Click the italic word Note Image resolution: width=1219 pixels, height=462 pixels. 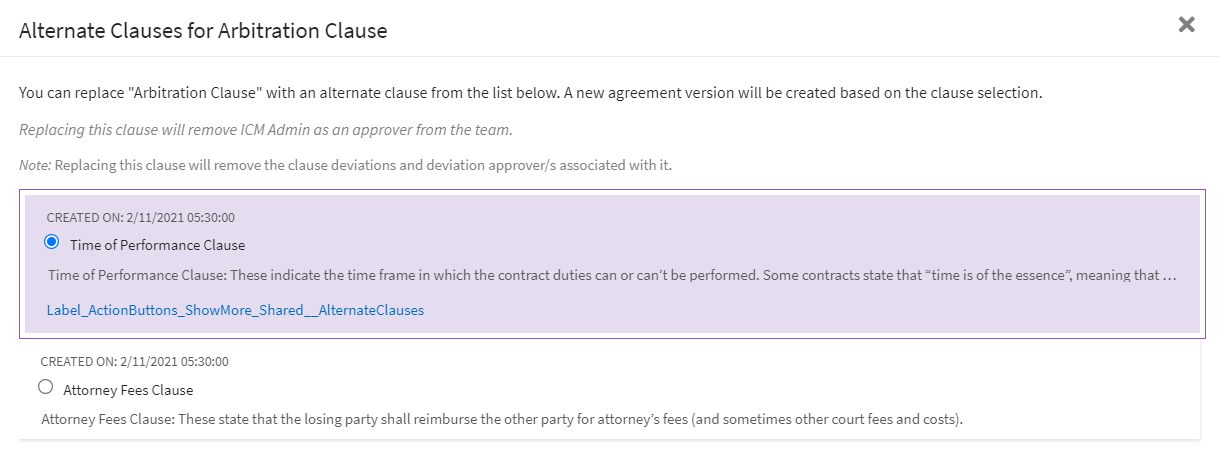pos(34,165)
